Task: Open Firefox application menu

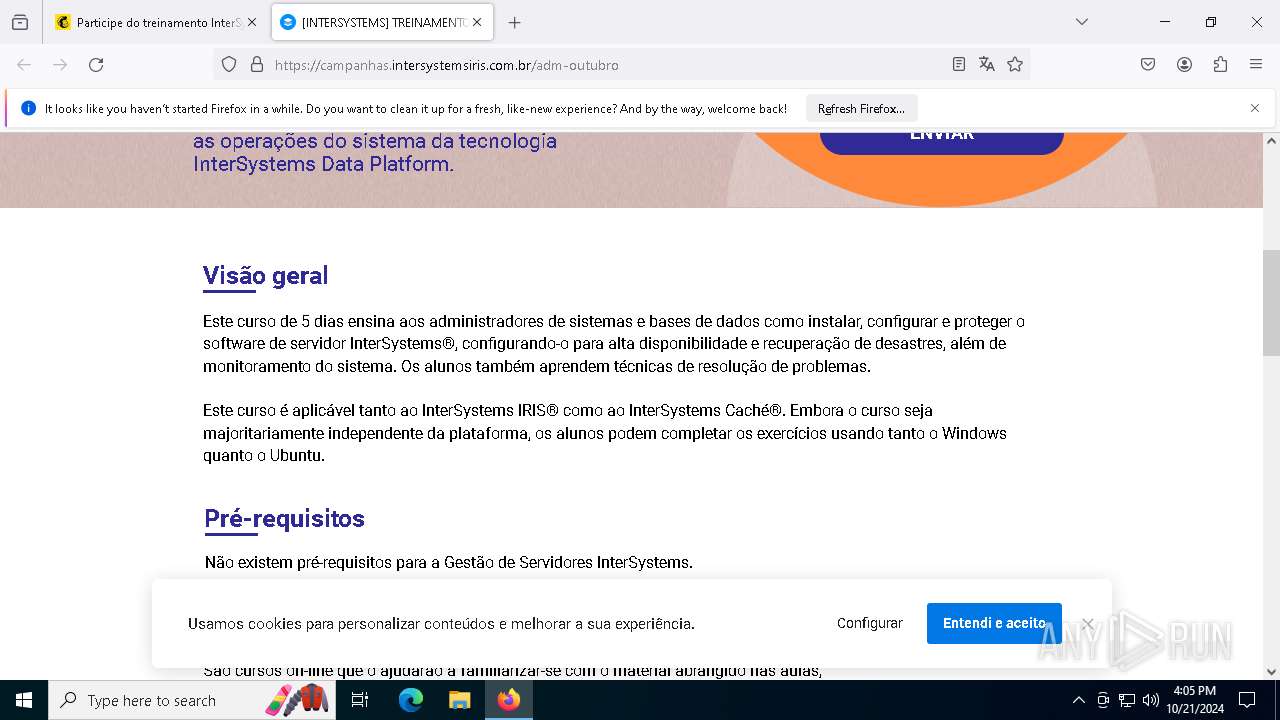Action: point(1256,65)
